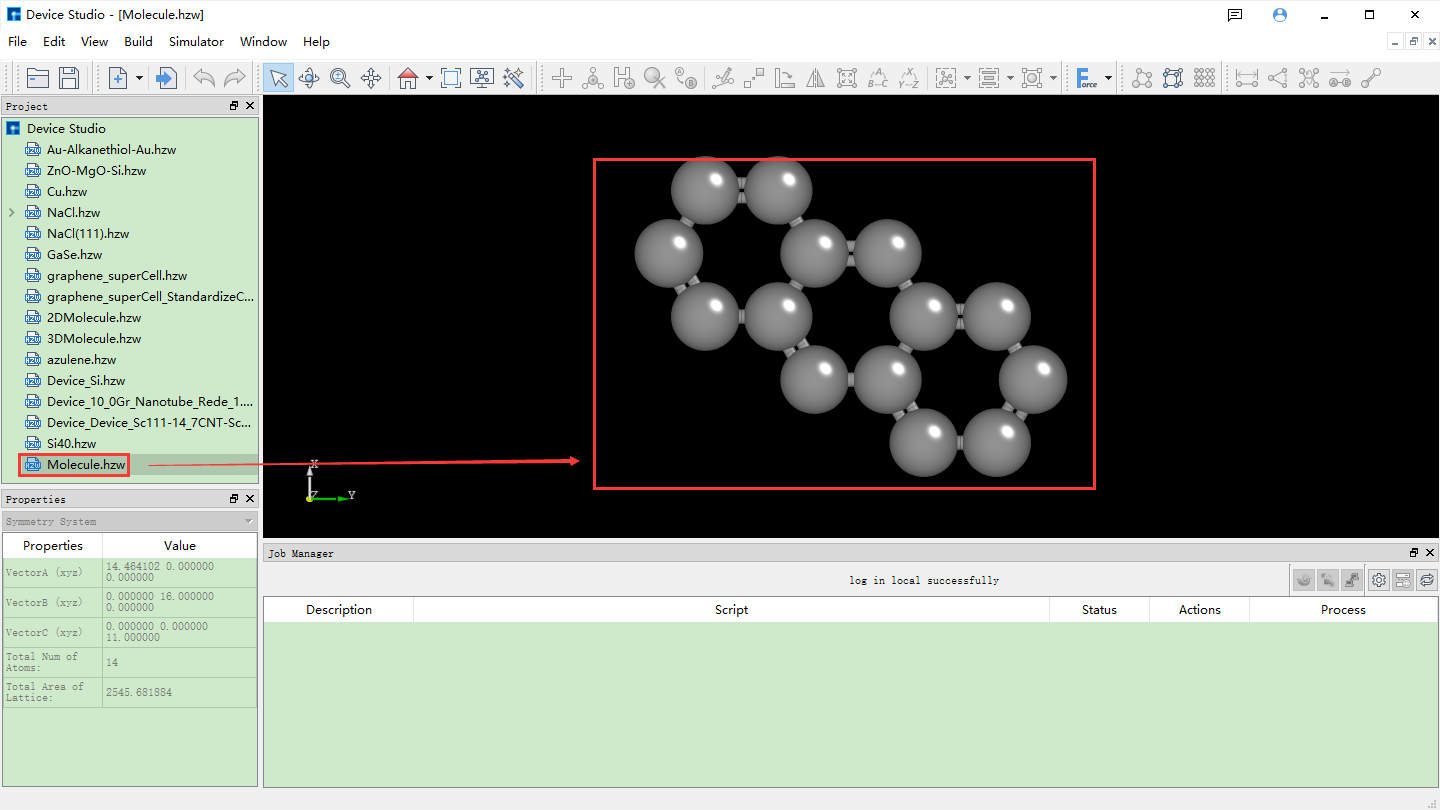Keep the selection arrow tool active
Screen dimensions: 1440x810
pyautogui.click(x=277, y=77)
